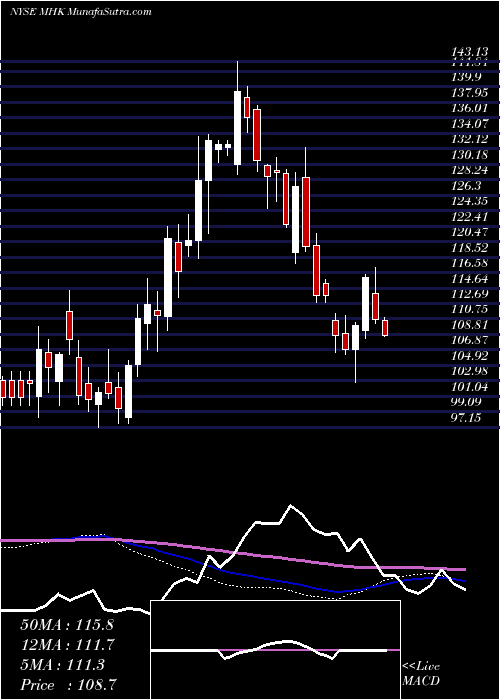Click the 102.98 price axis label

click(471, 371)
